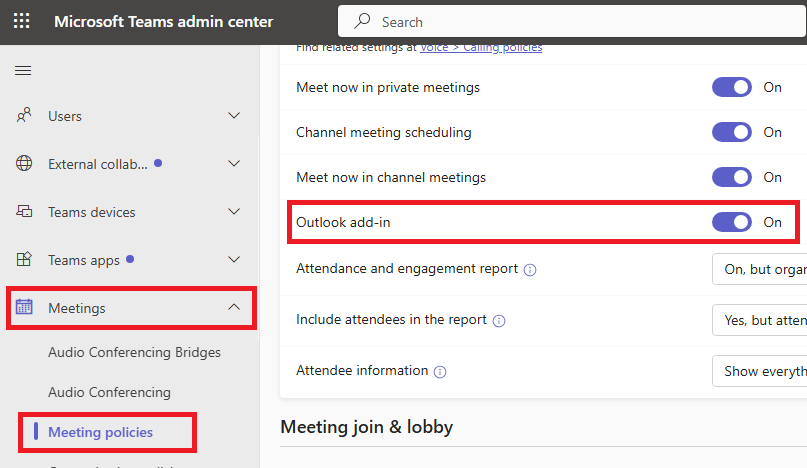Show info for Include attendees in report

499,321
